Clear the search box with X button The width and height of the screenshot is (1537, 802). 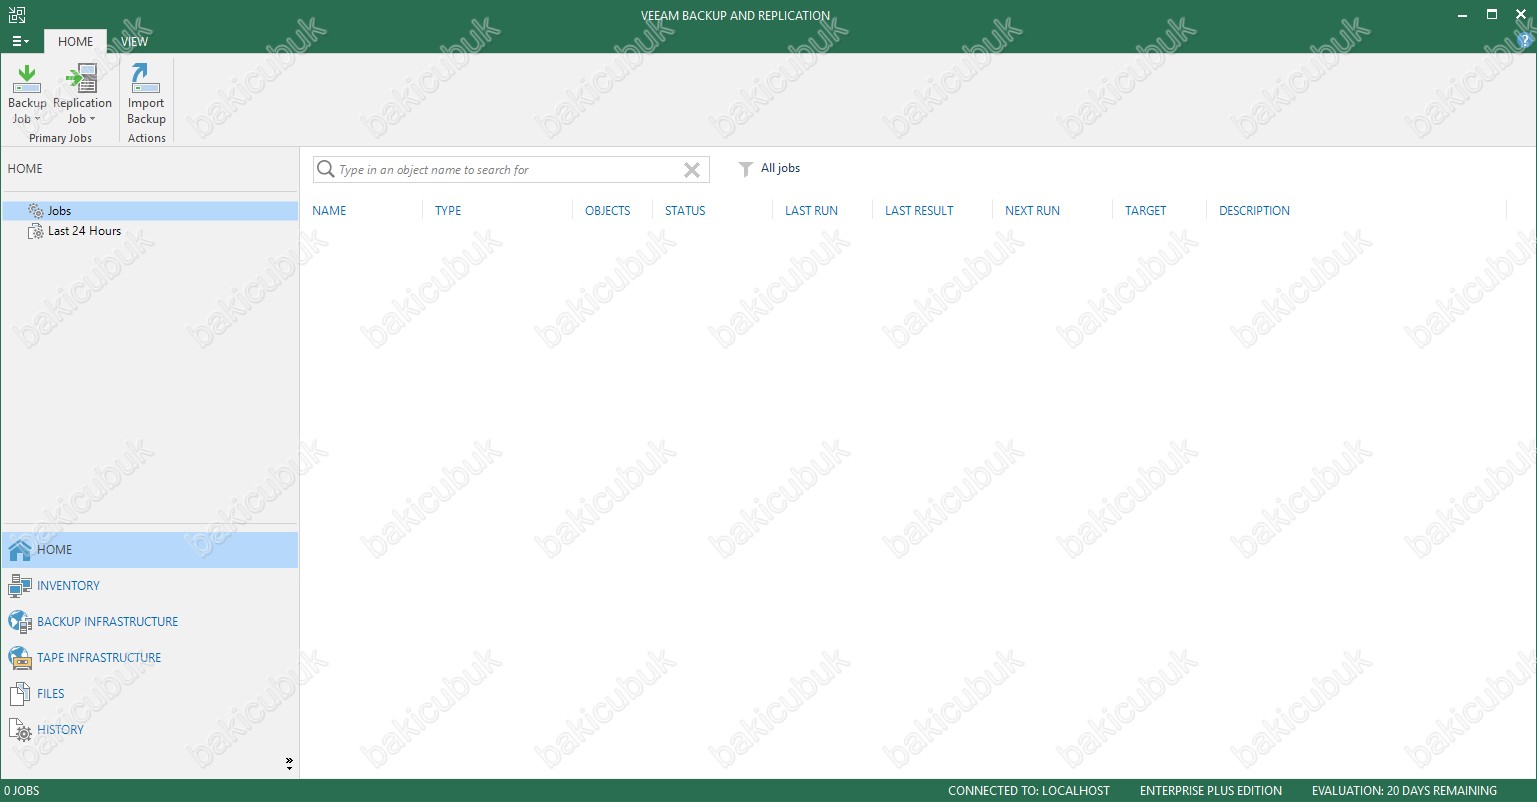(691, 170)
